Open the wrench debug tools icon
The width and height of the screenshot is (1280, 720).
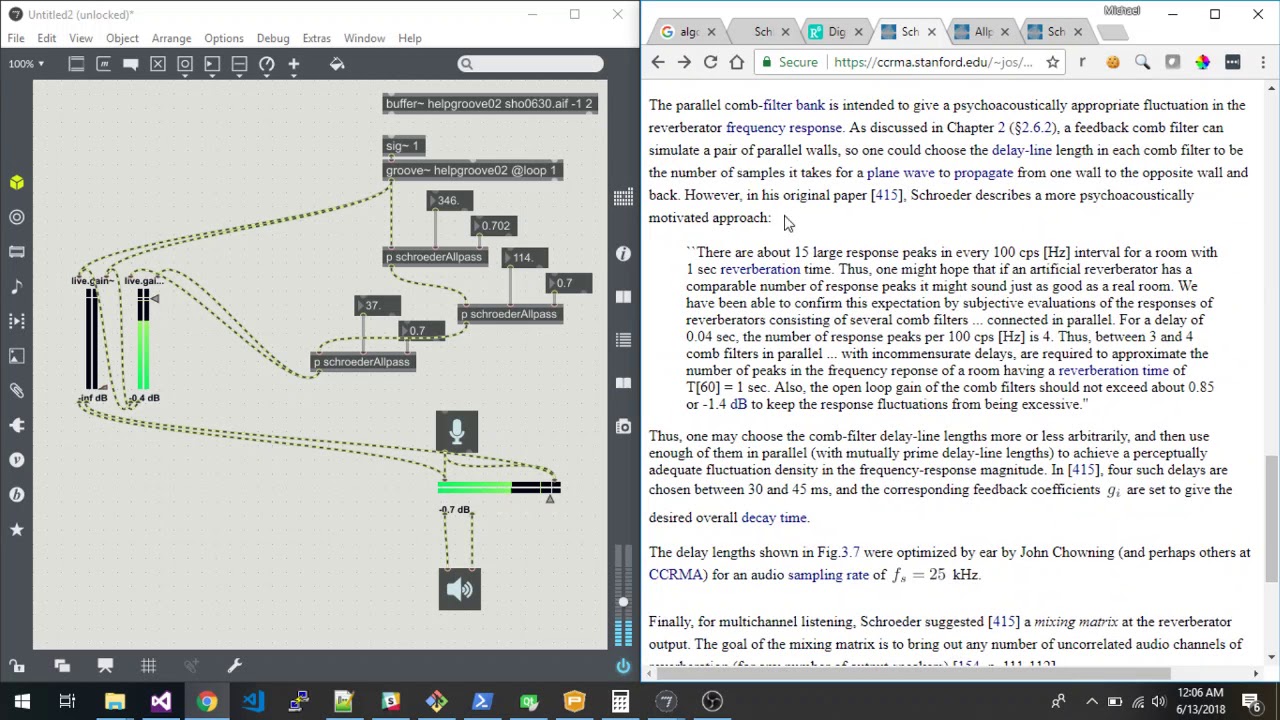pyautogui.click(x=235, y=666)
